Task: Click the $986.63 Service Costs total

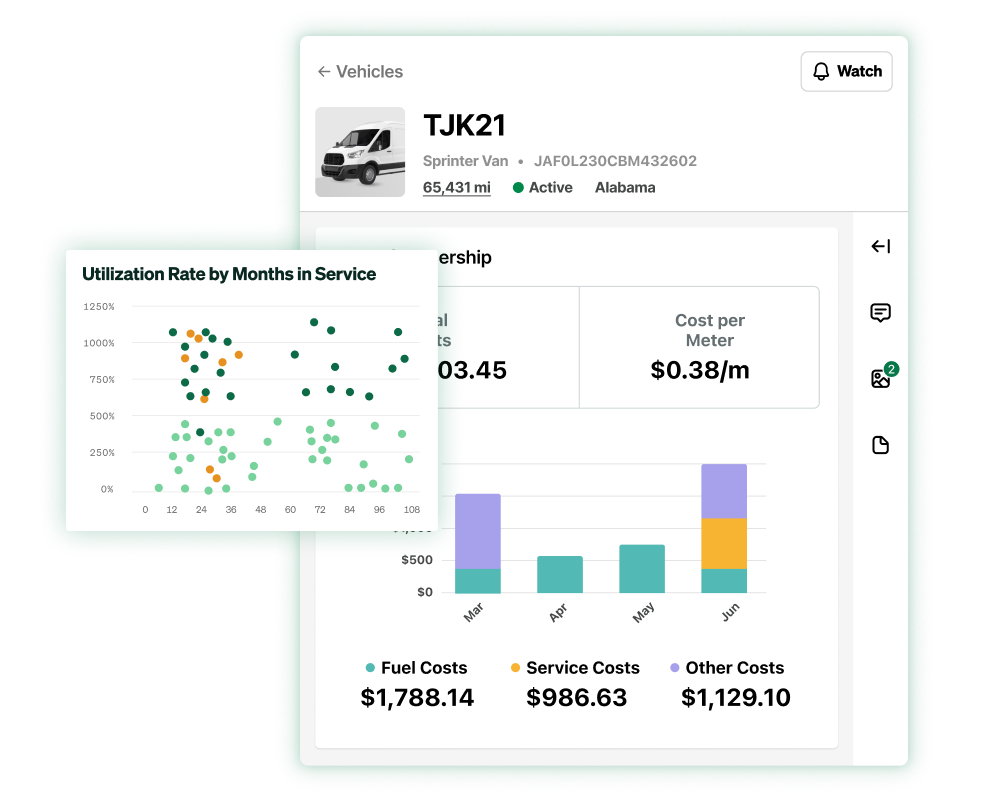Action: pos(576,697)
